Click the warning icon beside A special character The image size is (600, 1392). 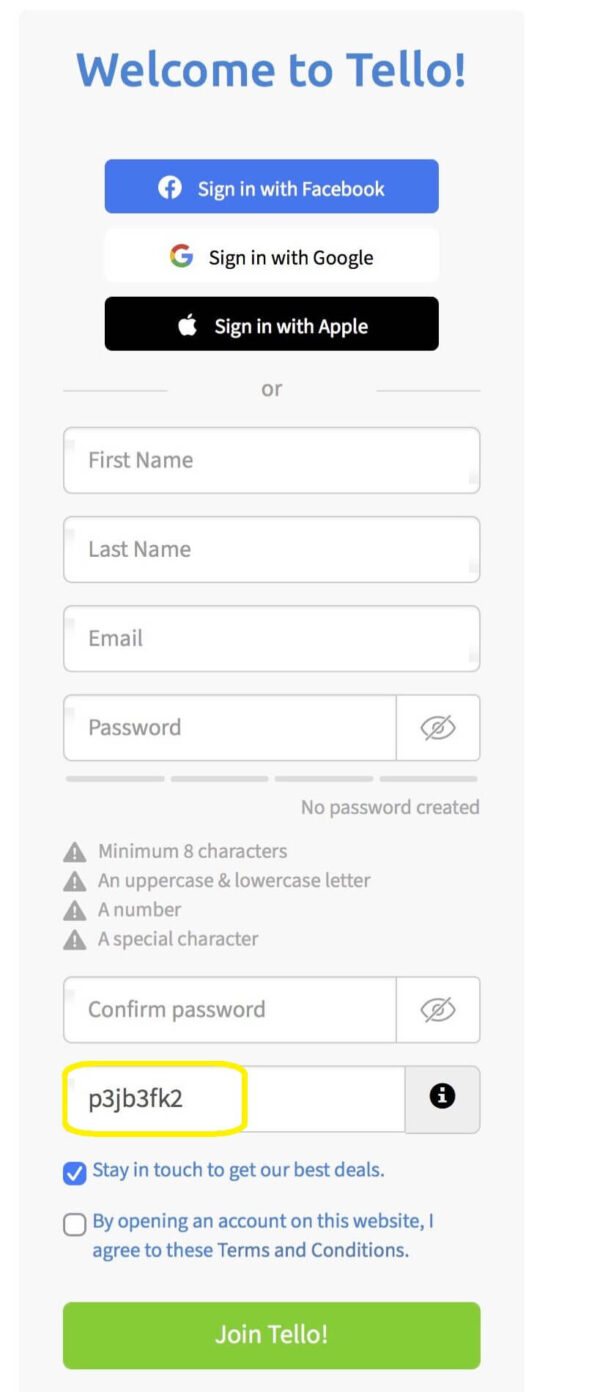(x=73, y=938)
